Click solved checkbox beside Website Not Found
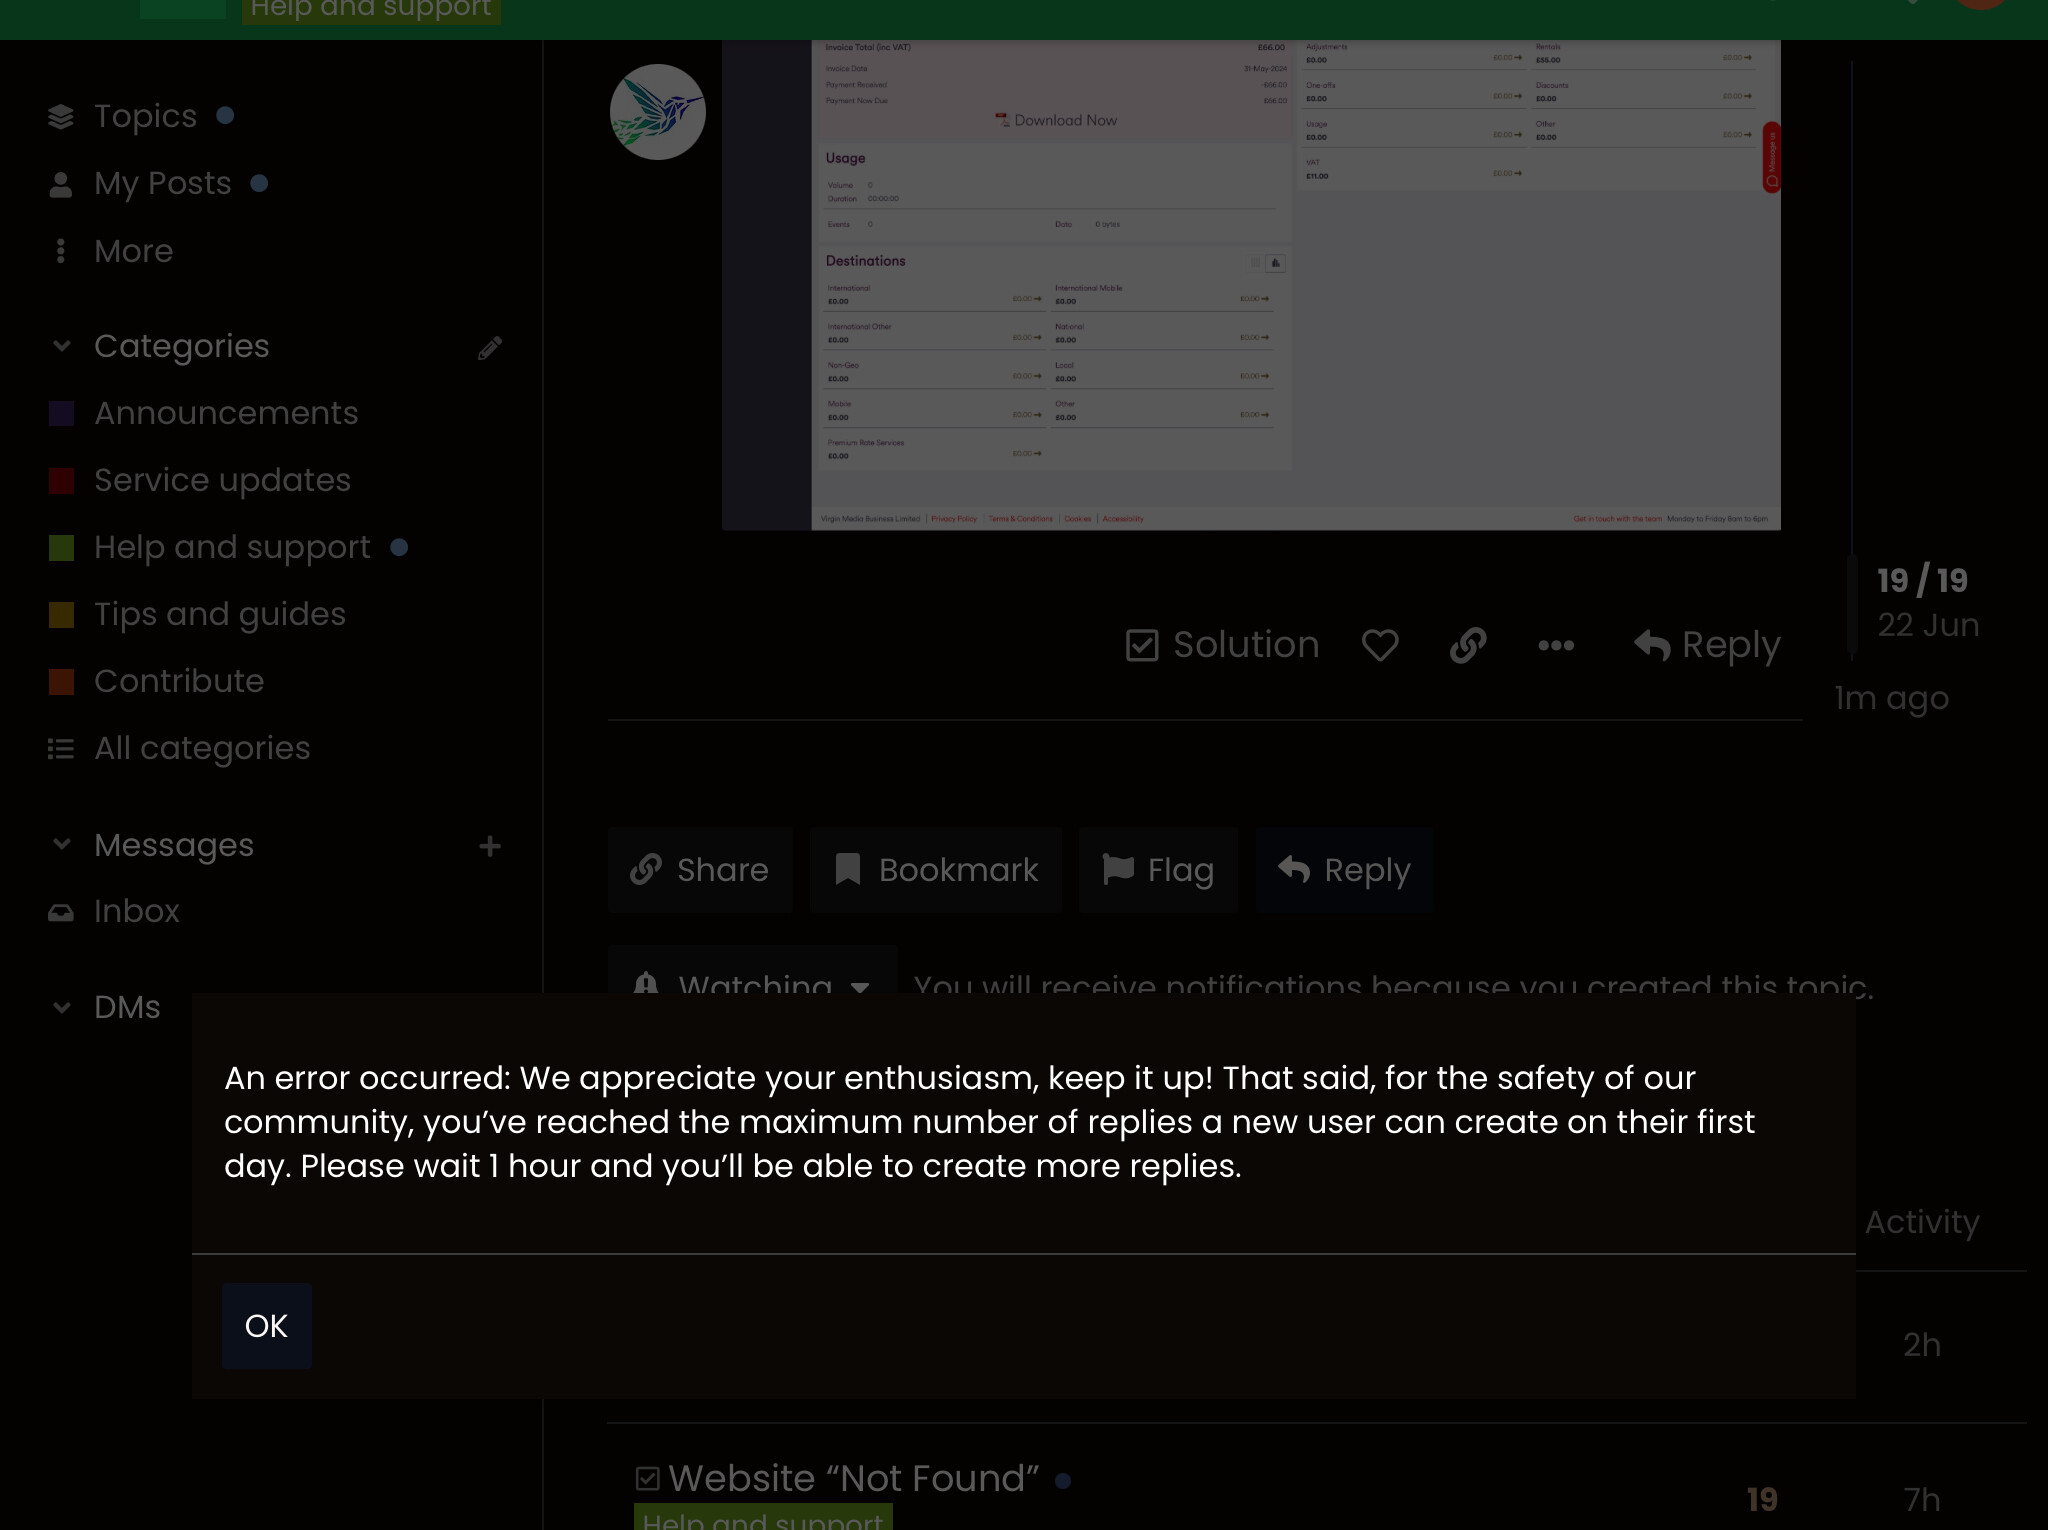2048x1530 pixels. [x=648, y=1478]
